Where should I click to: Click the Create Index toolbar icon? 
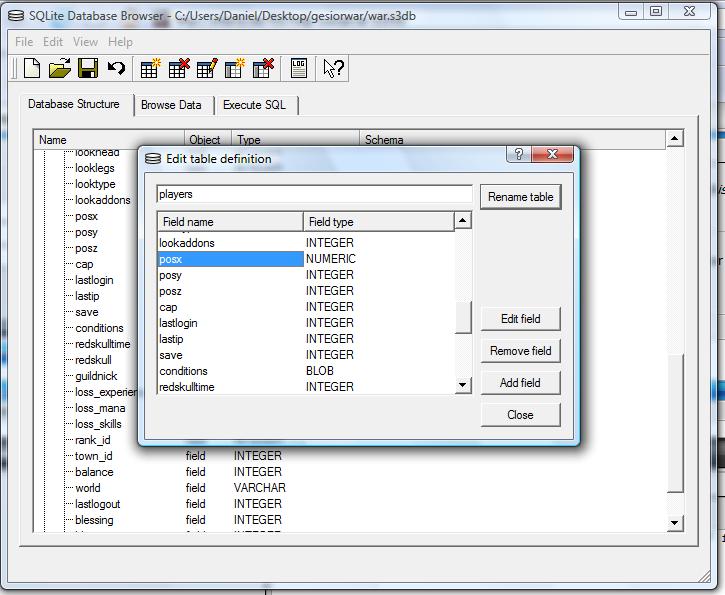tap(235, 68)
